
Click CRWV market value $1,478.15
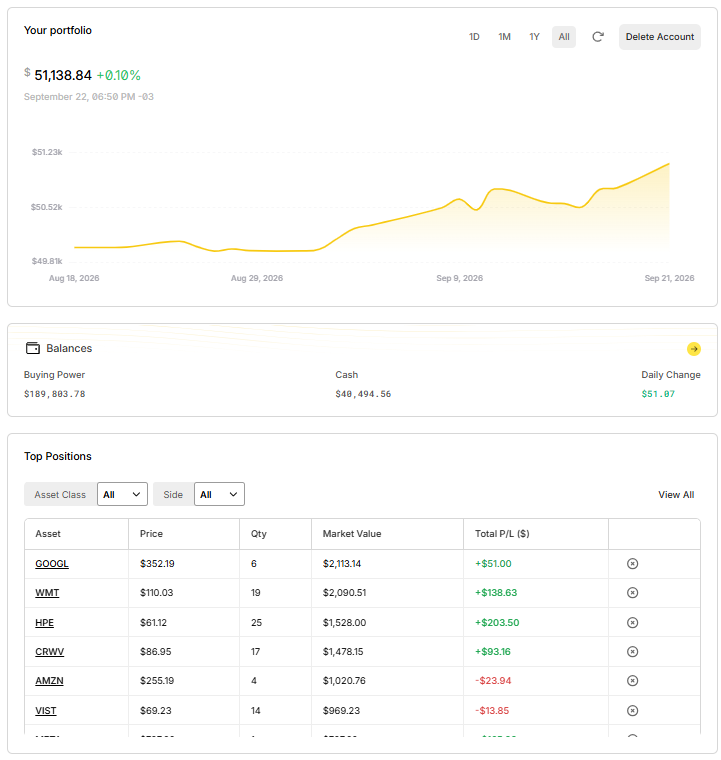343,652
